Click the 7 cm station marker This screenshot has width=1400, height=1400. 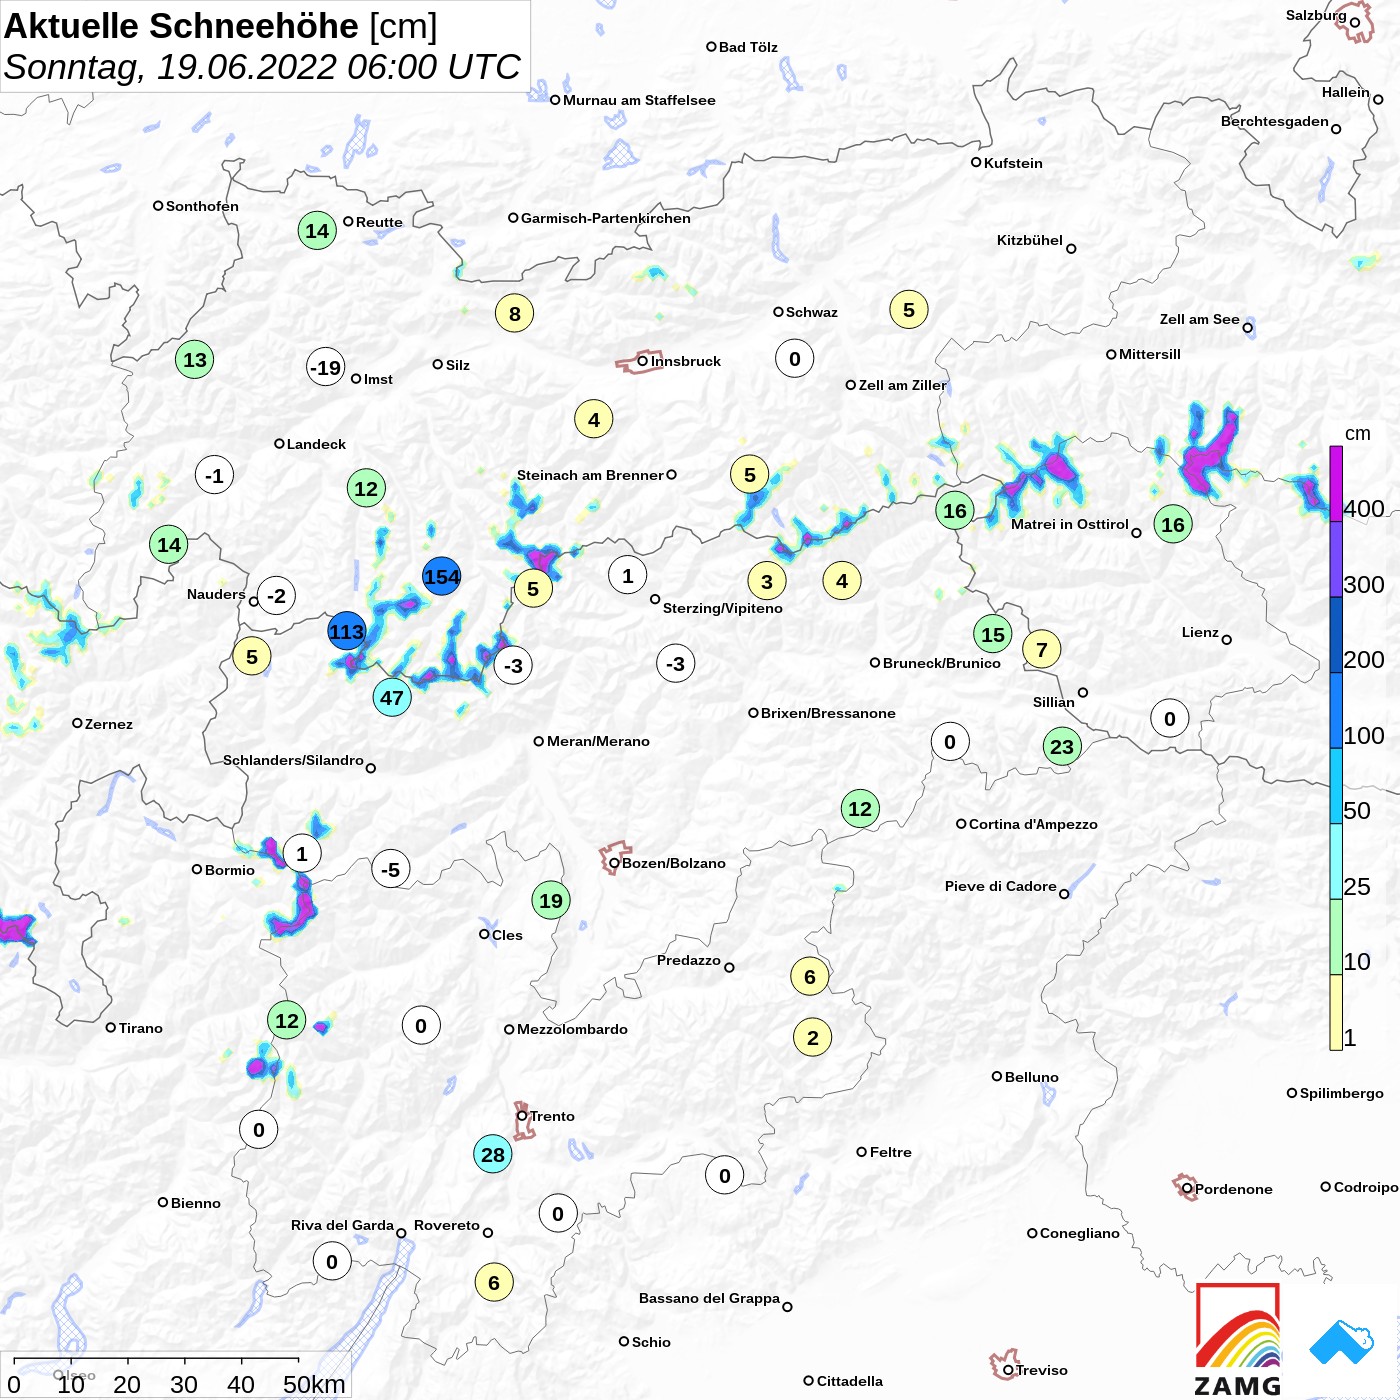1042,650
